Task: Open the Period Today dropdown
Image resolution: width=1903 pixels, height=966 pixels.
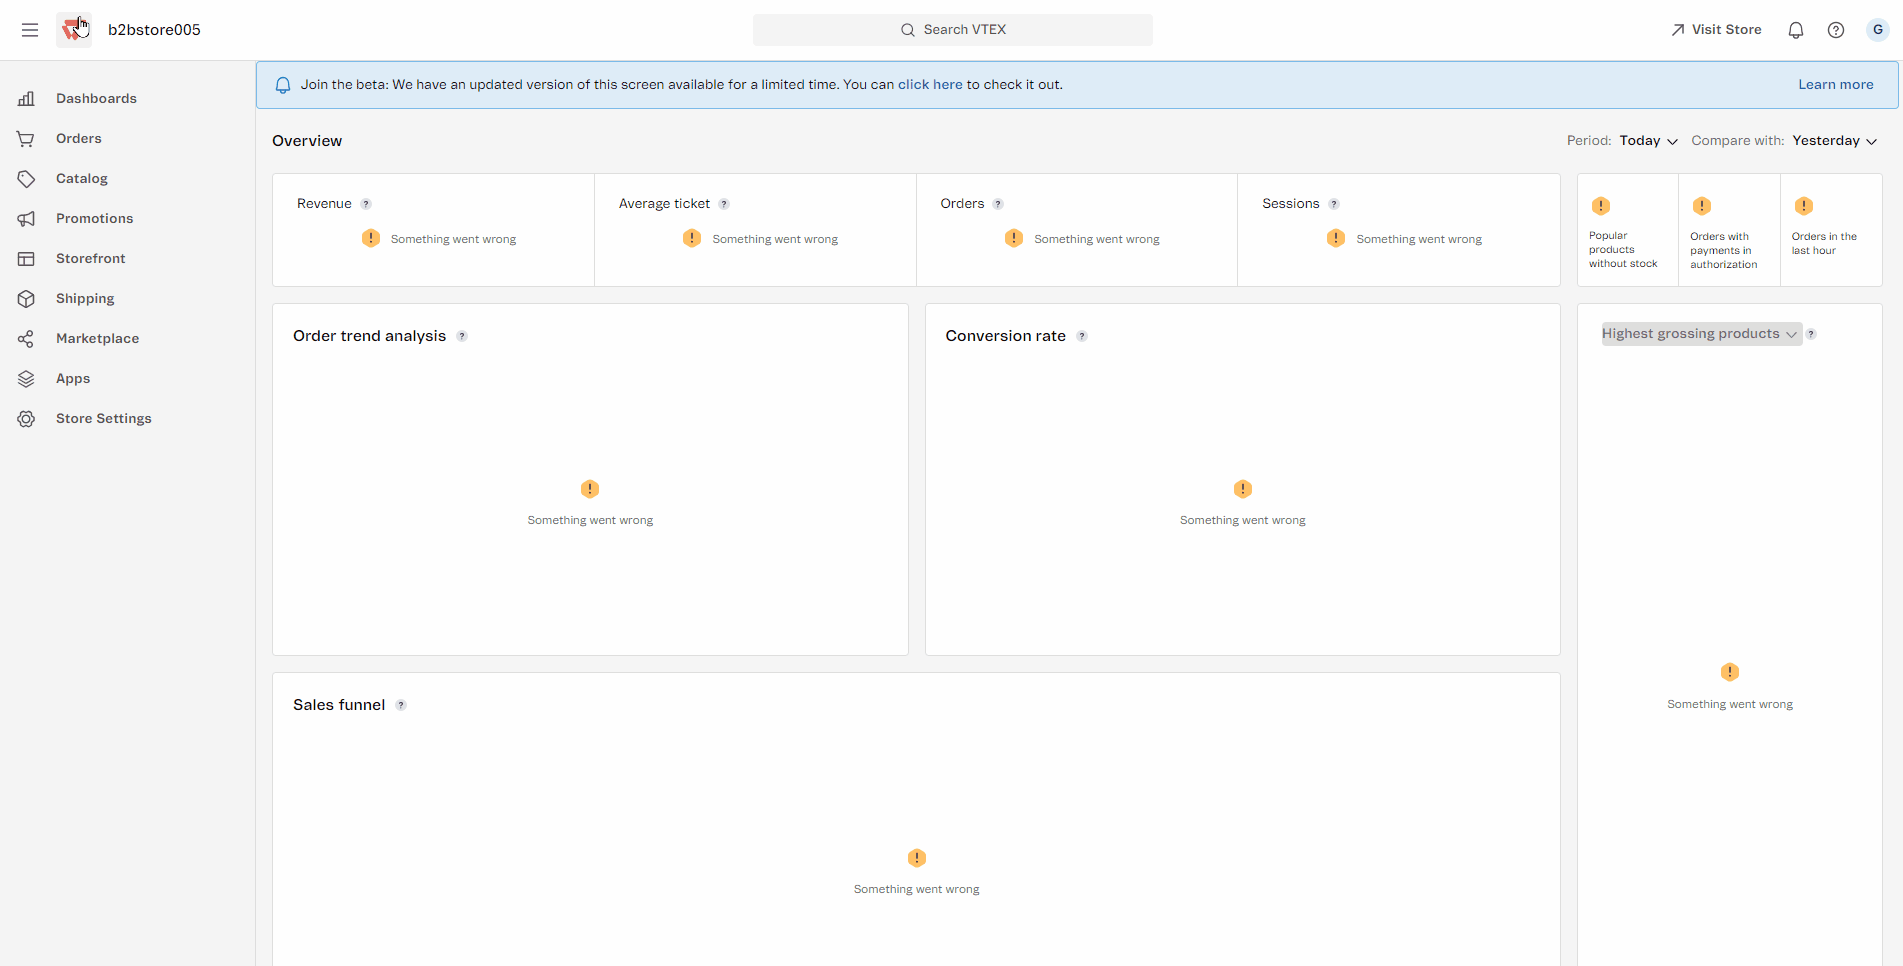Action: pos(1646,141)
